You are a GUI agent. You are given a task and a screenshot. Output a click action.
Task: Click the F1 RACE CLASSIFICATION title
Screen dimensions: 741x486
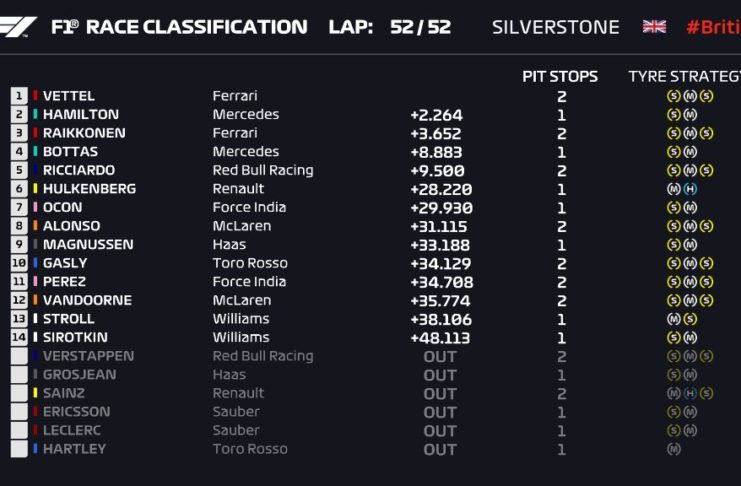[179, 27]
